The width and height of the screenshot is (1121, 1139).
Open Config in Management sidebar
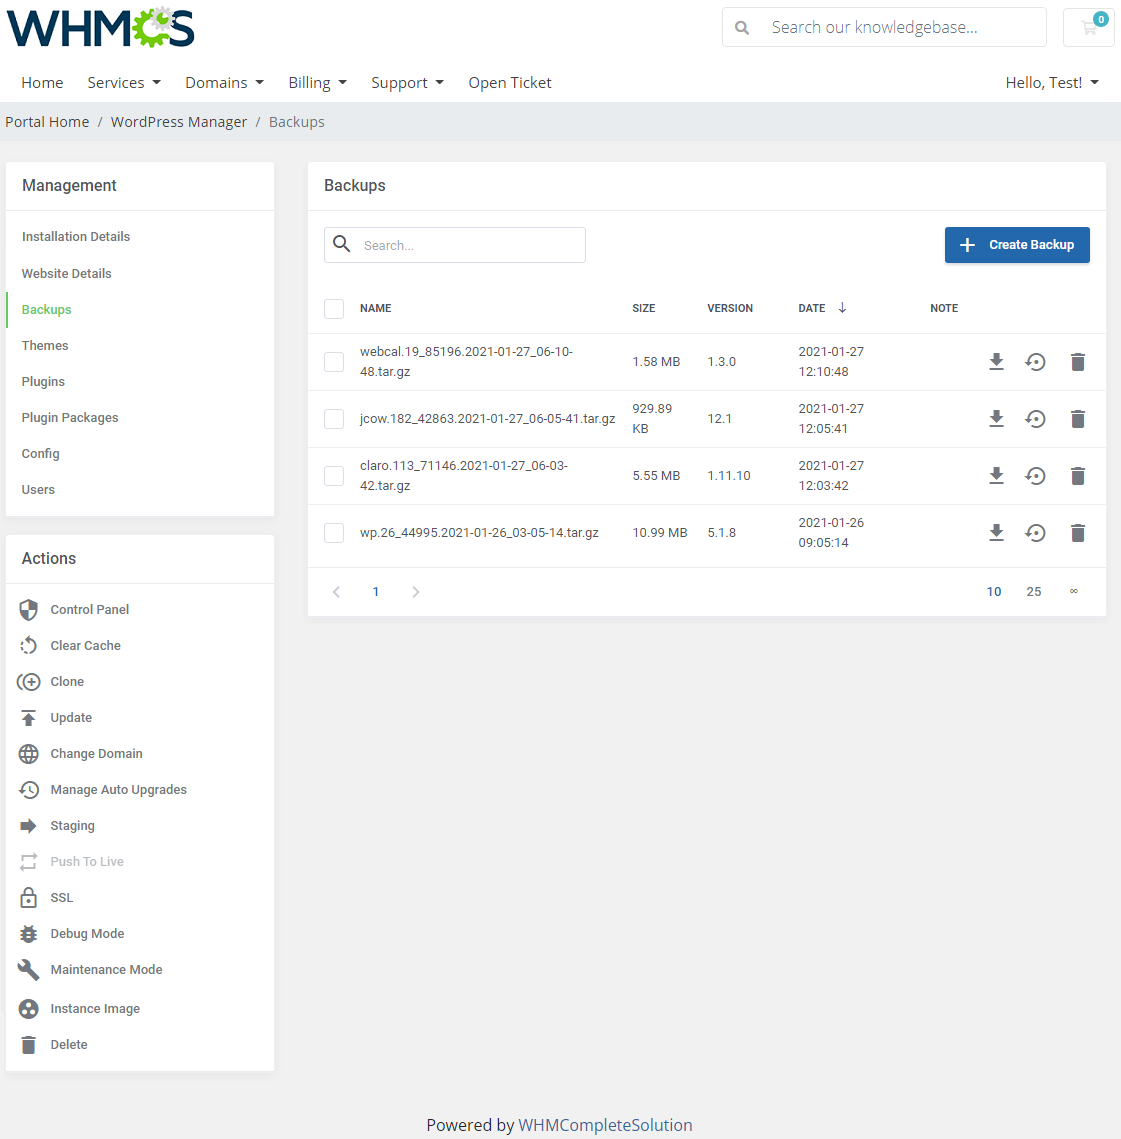tap(40, 454)
